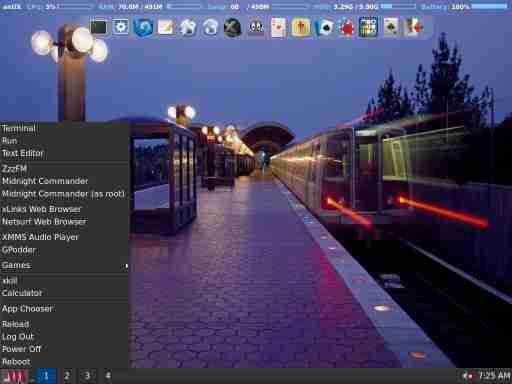This screenshot has height=384, width=512.
Task: Open the antiX start menu button in taskbar
Action: [13, 376]
